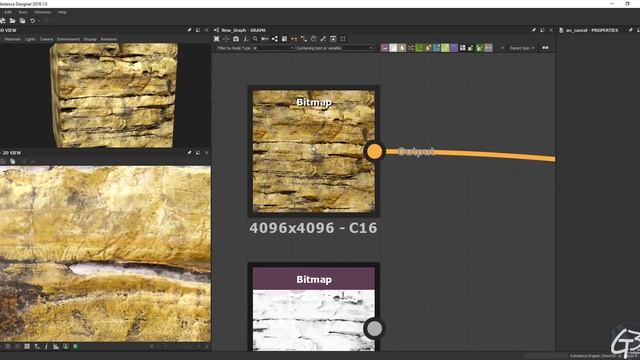Viewport: 640px width, 360px height.
Task: Open the Display menu in 3D View
Action: (x=90, y=39)
